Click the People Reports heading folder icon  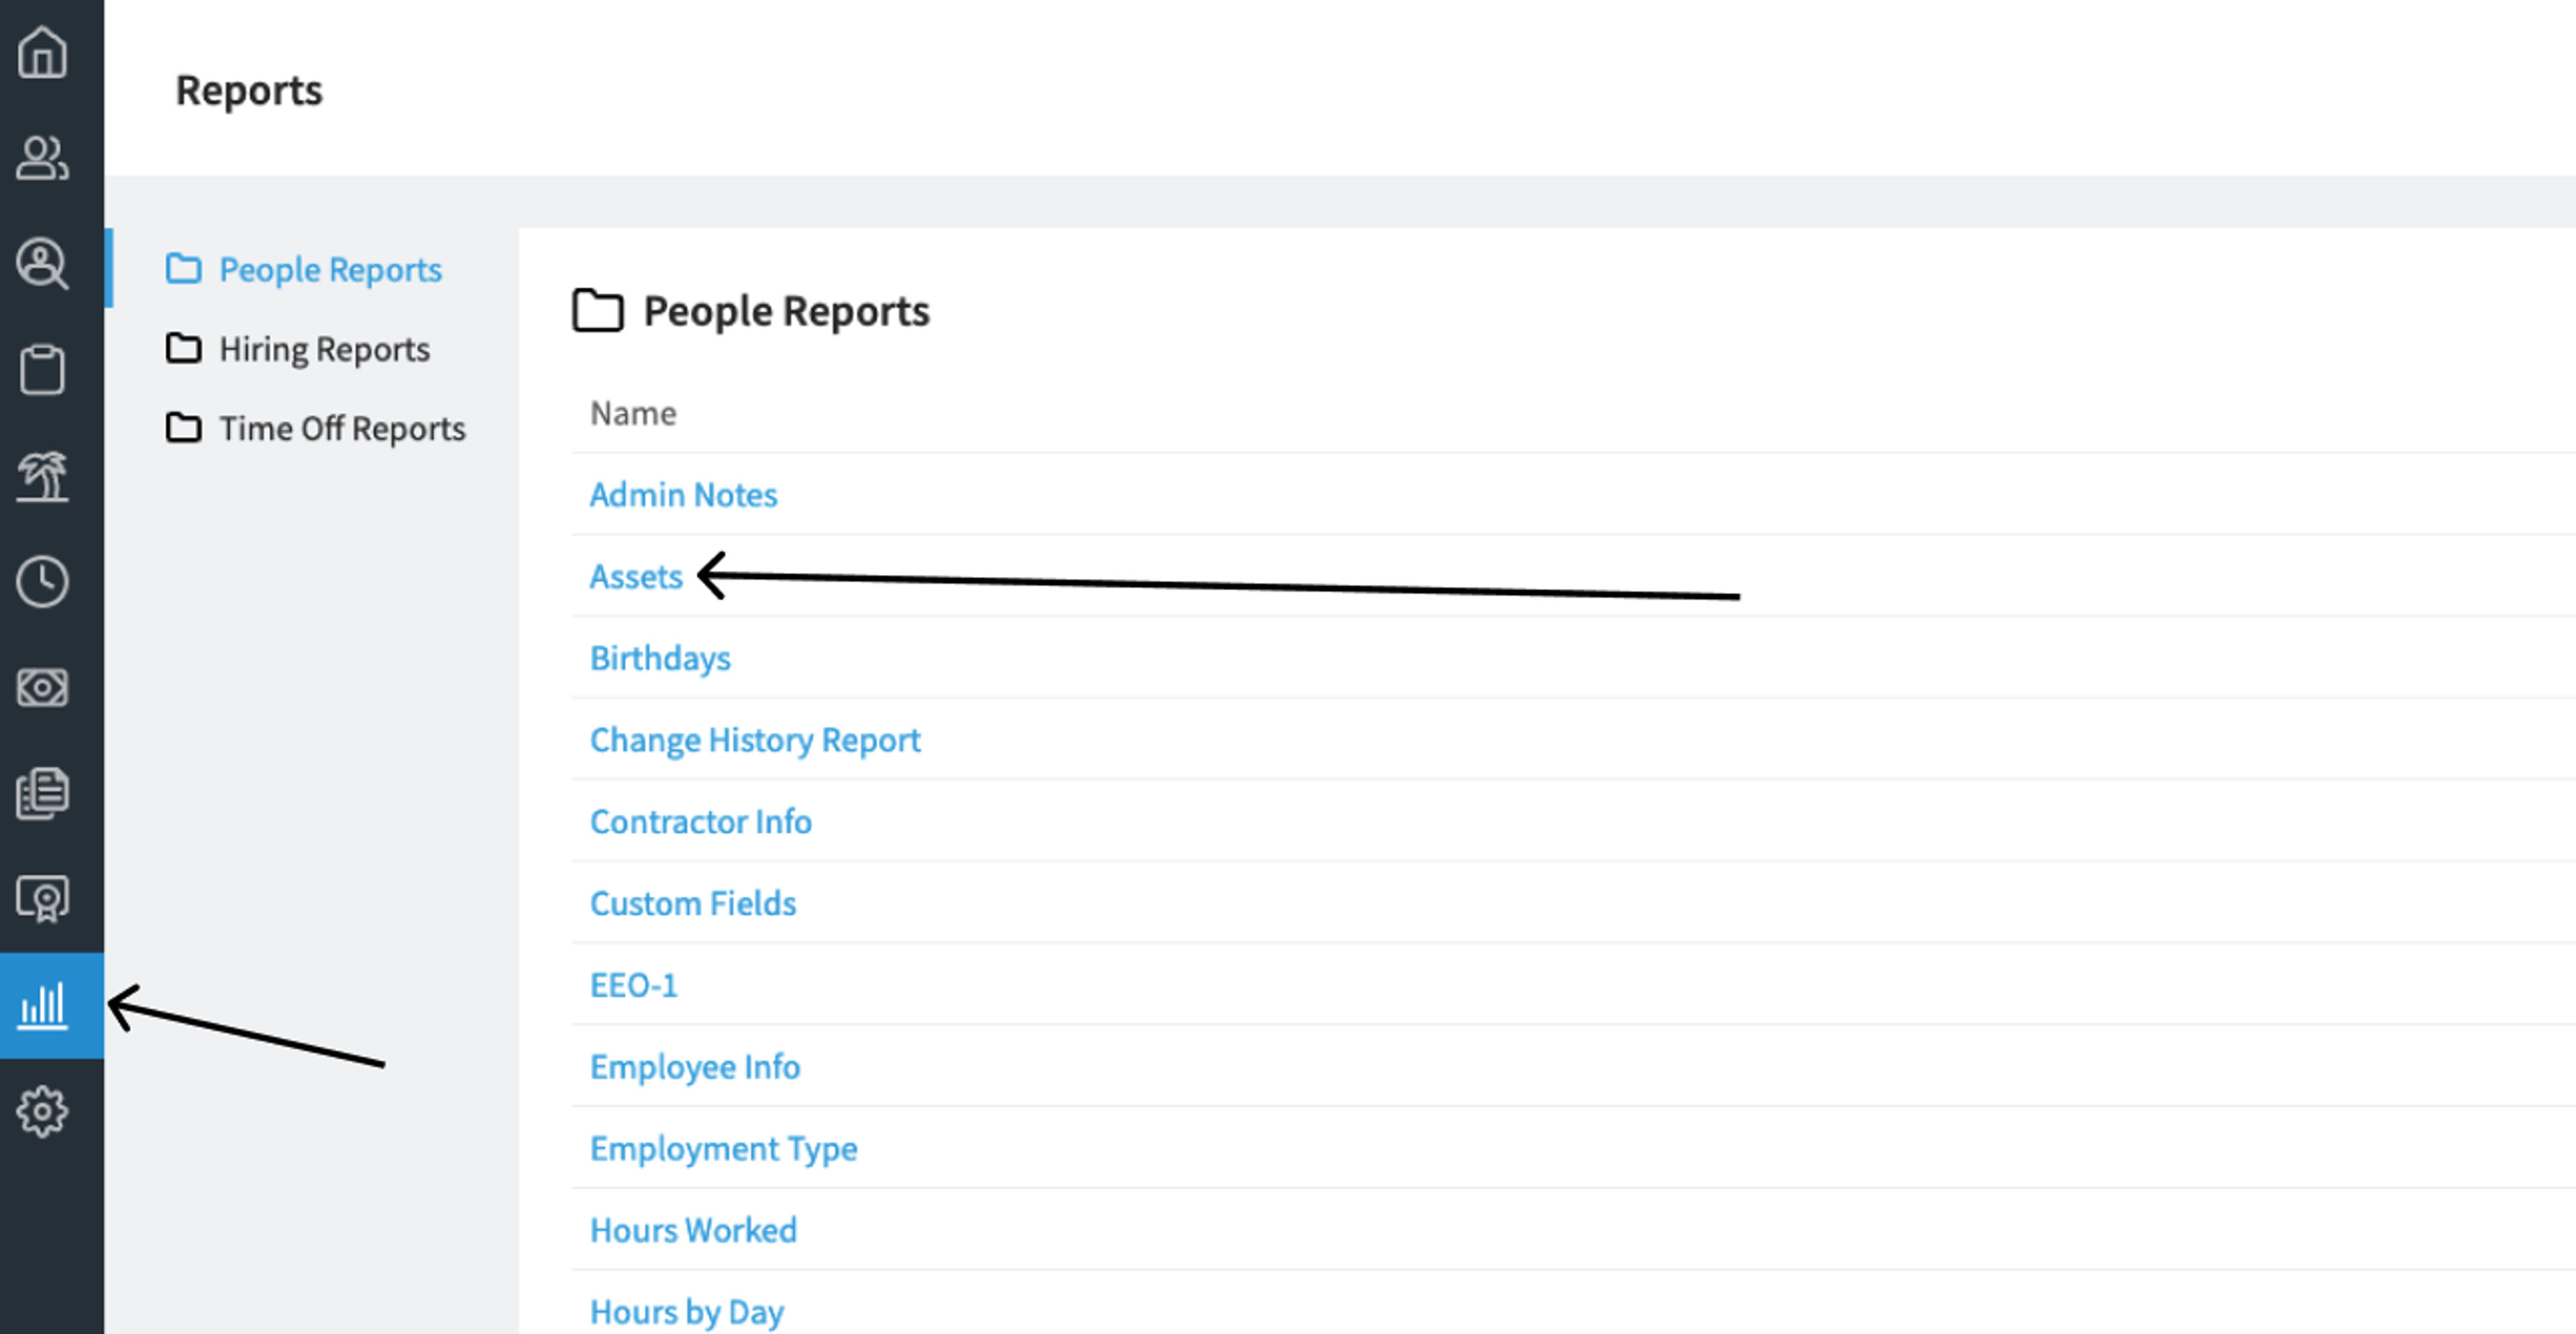tap(598, 311)
